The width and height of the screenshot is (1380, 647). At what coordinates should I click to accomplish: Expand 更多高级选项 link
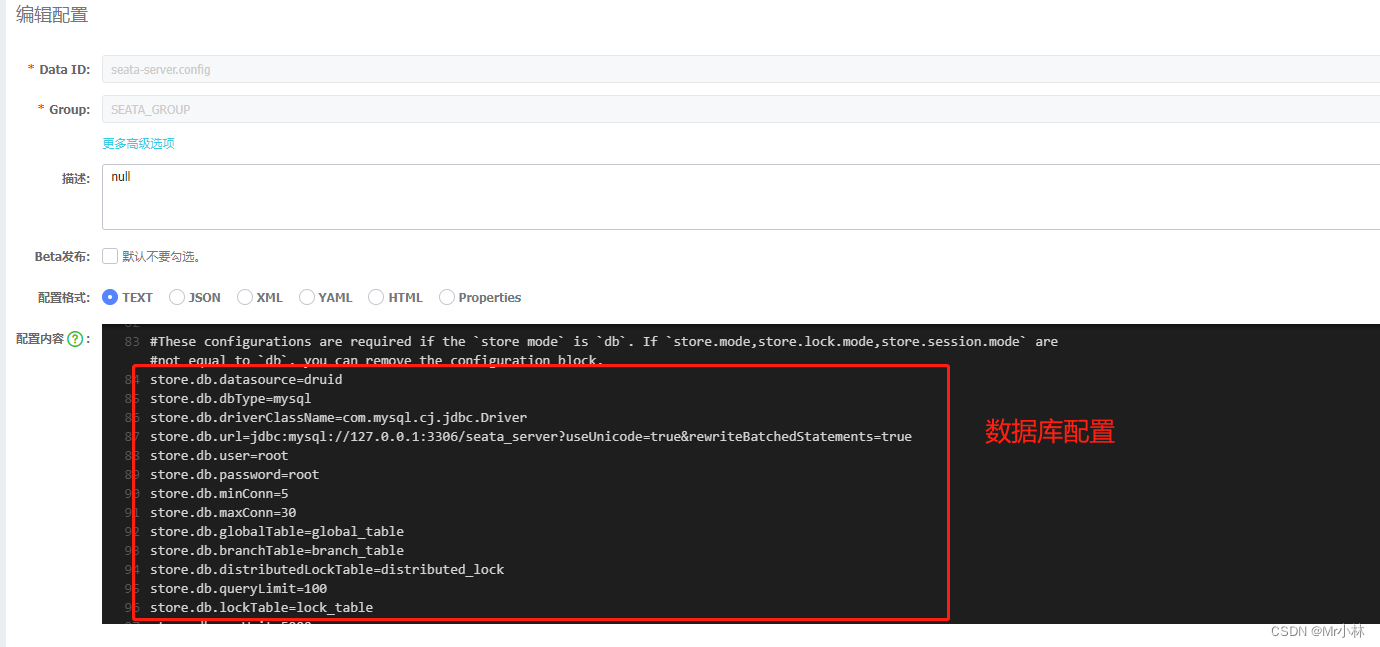point(138,143)
